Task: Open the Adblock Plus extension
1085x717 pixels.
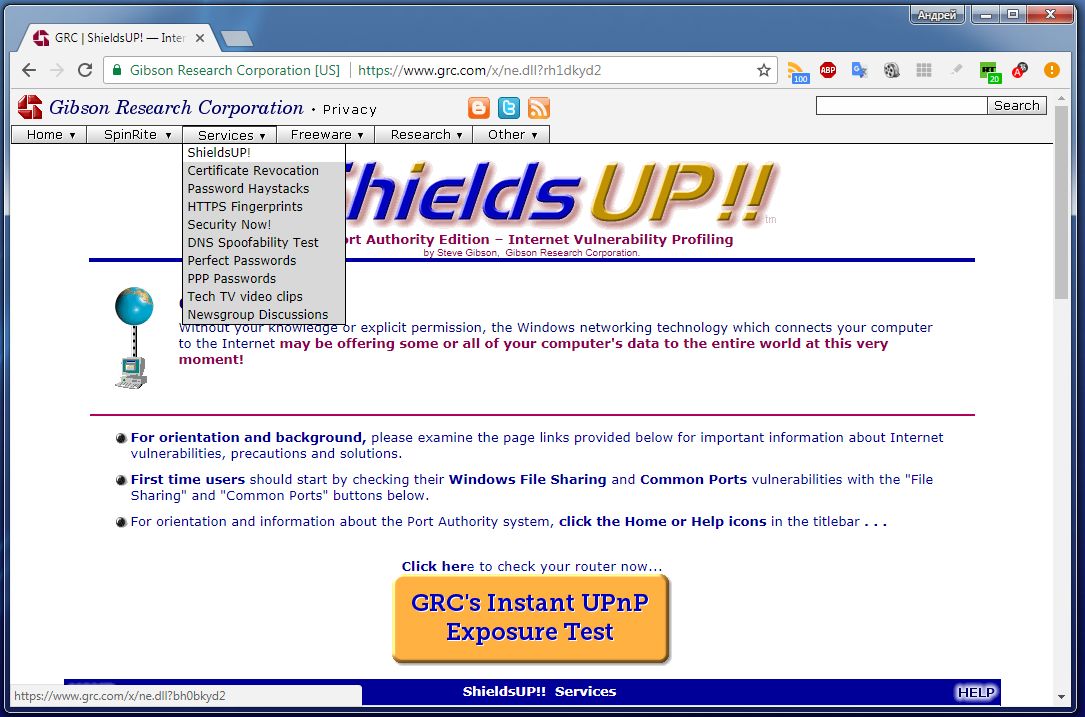Action: (x=828, y=69)
